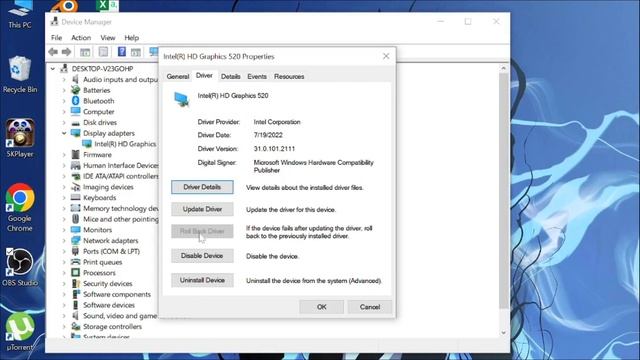Launch OBS Studio from the desktop

click(20, 267)
